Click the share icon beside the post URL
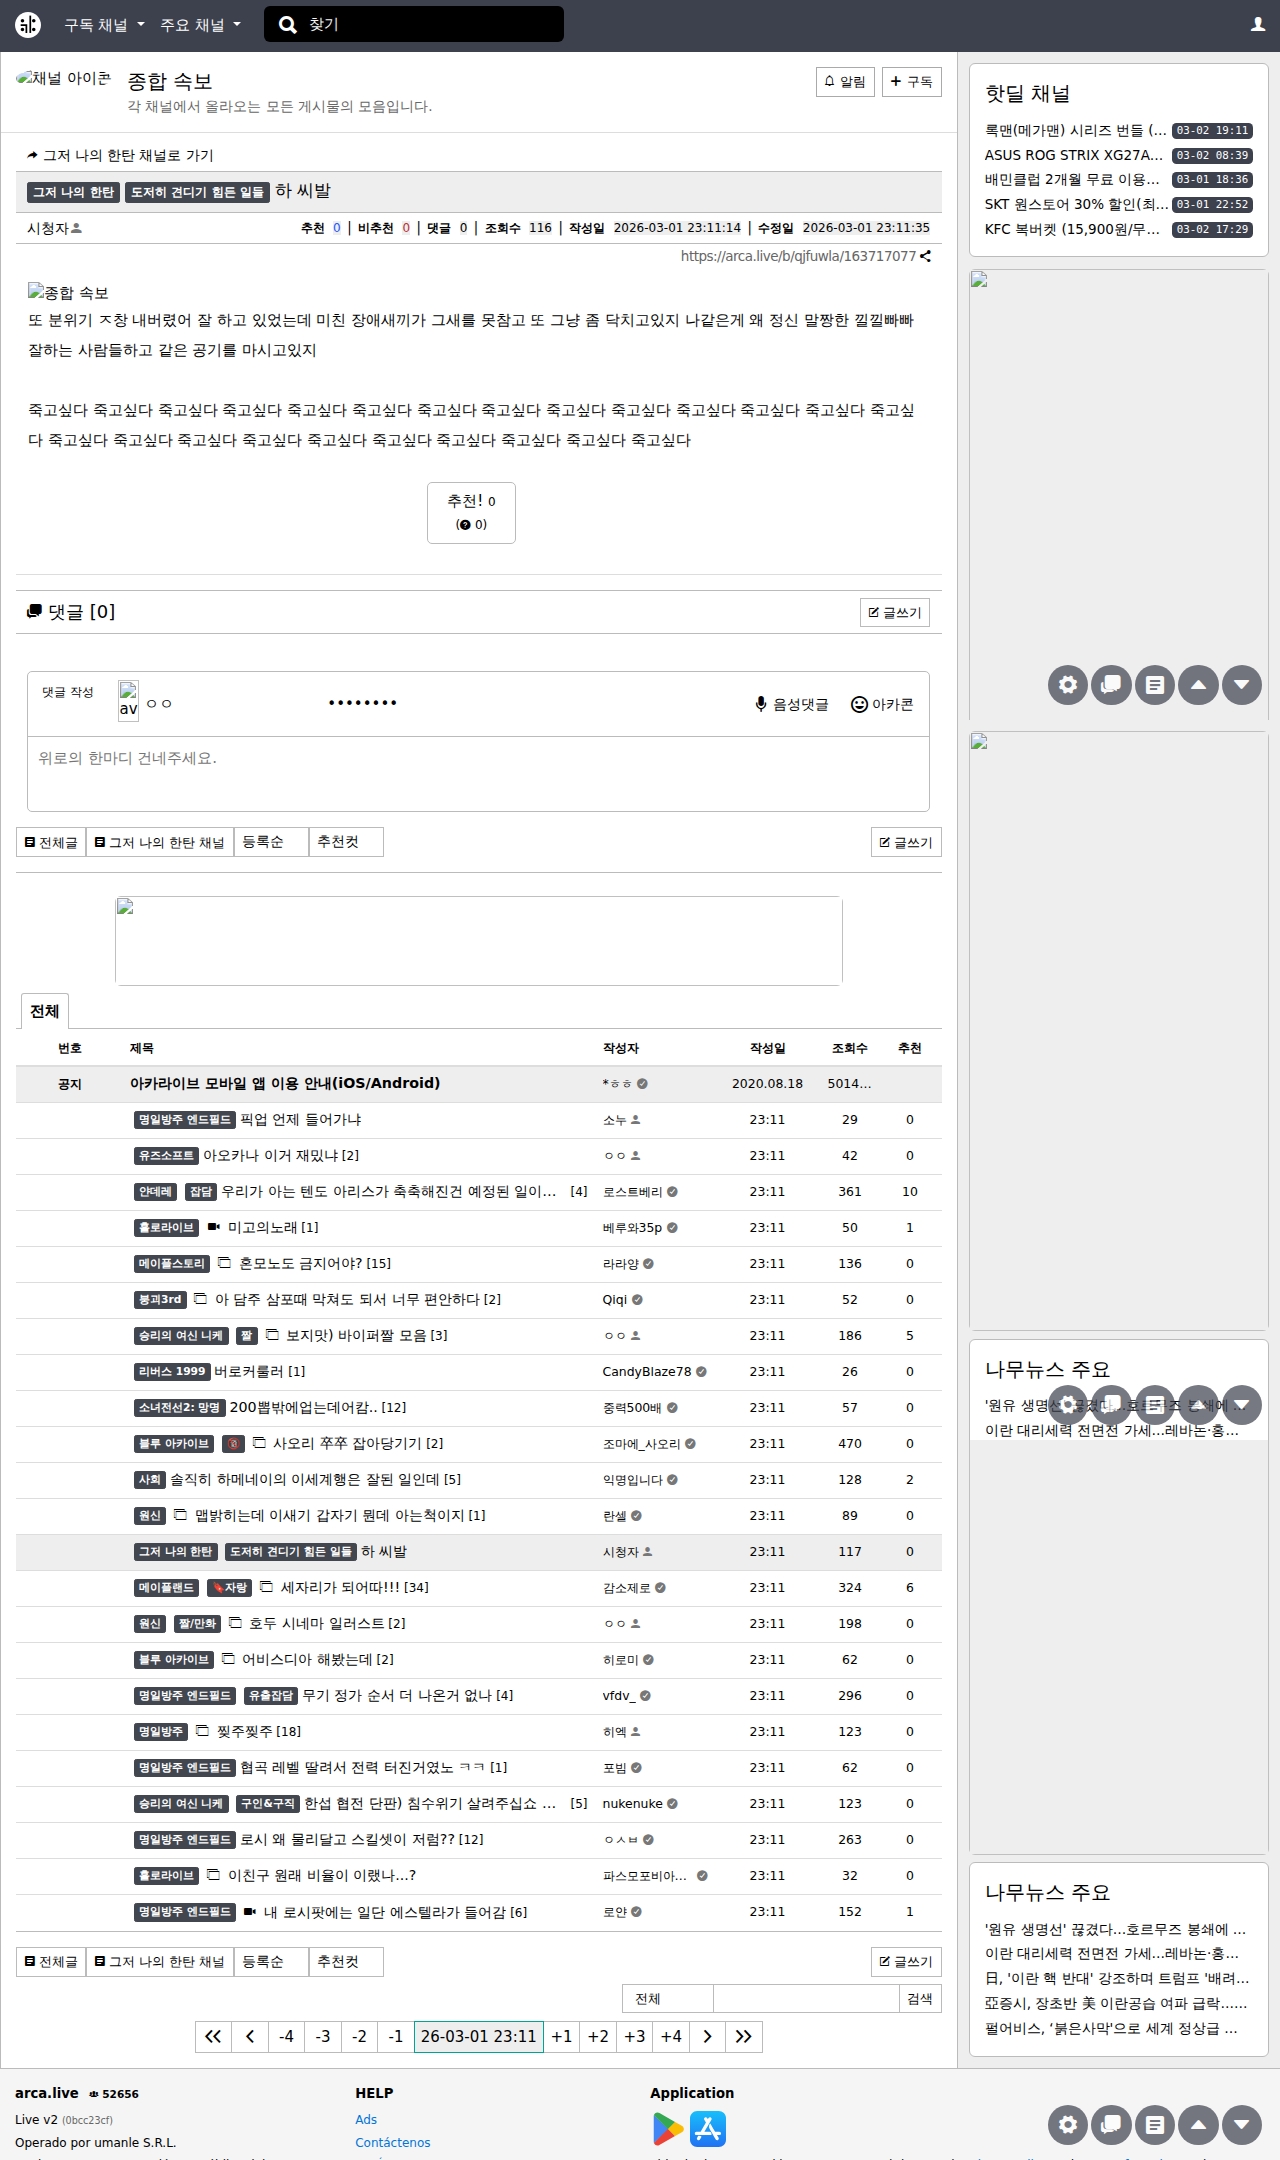Image resolution: width=1280 pixels, height=2160 pixels. 925,256
